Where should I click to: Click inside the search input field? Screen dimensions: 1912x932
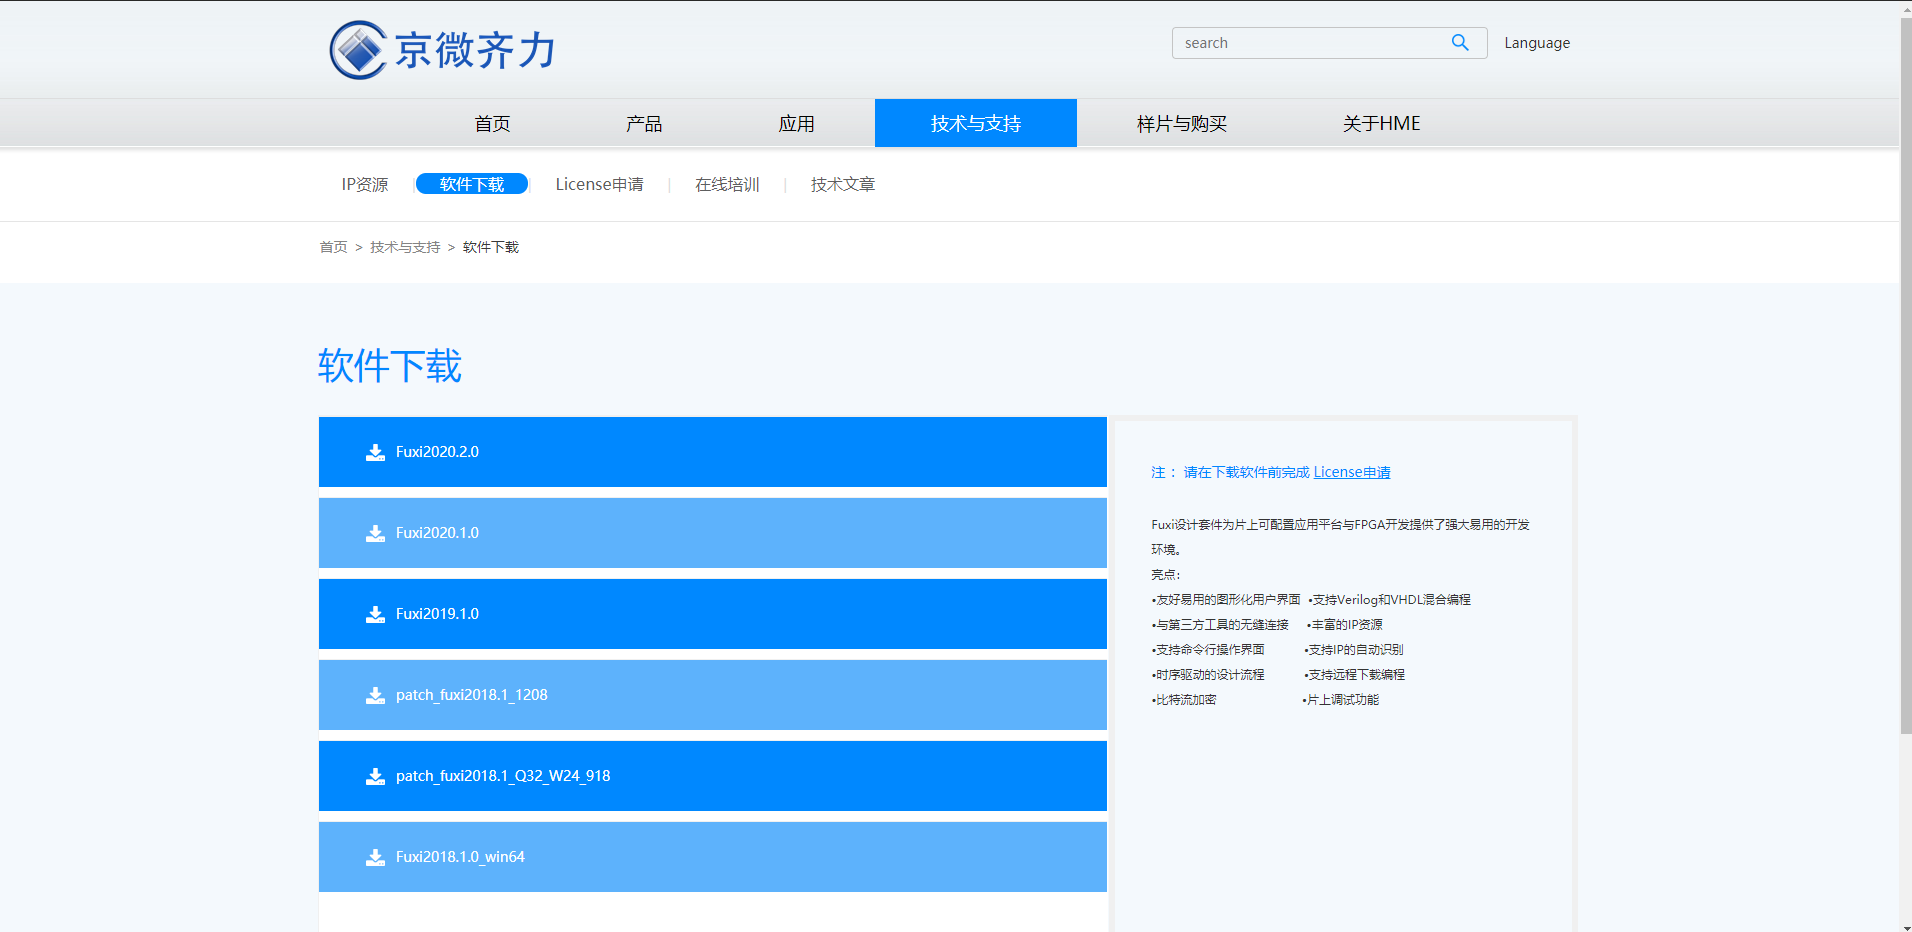tap(1300, 42)
